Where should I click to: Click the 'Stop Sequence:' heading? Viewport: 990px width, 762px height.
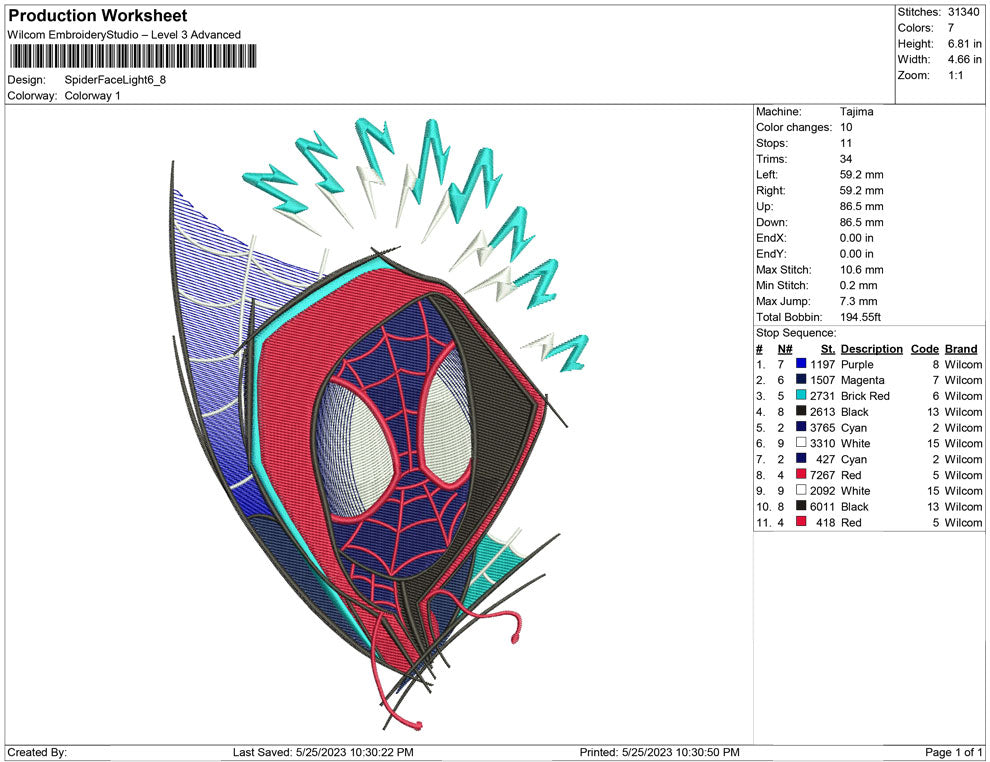tap(796, 333)
